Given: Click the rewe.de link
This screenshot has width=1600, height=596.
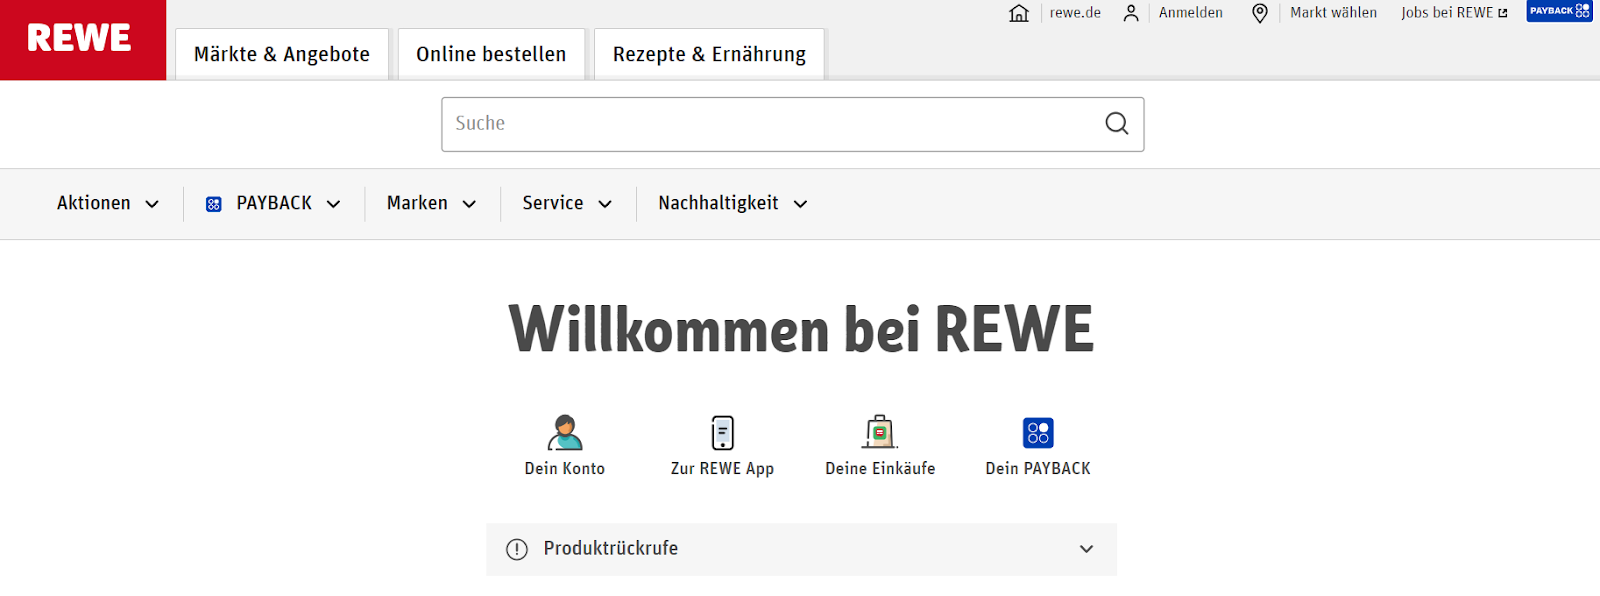Looking at the screenshot, I should click(x=1075, y=13).
